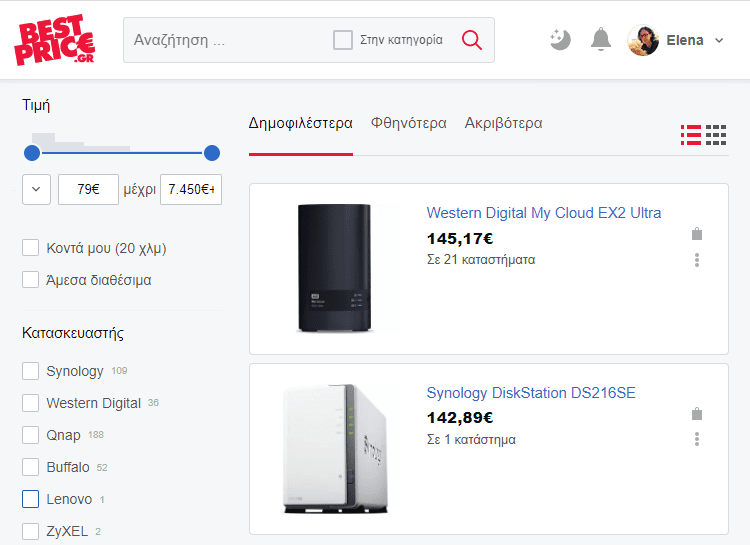Click the white Synology NAS product image
750x545 pixels.
coord(335,449)
